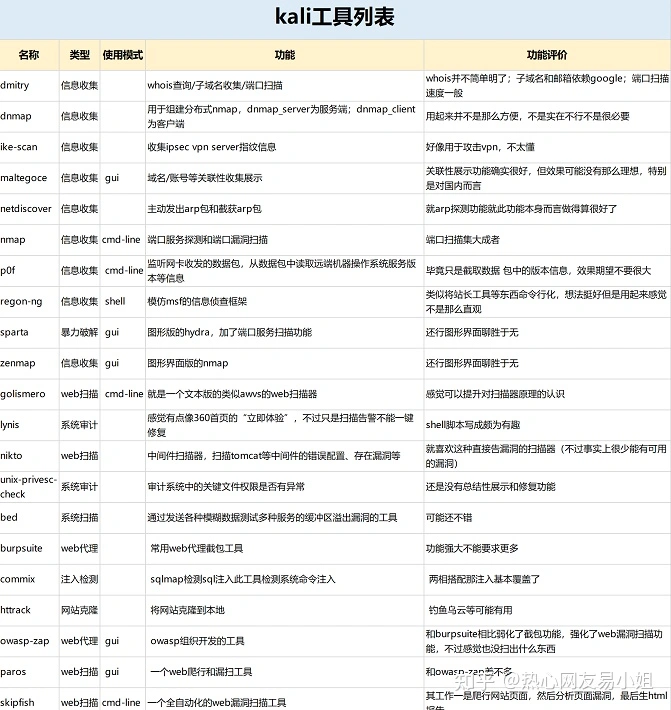Select '网站克隆' type in httrack row
Image resolution: width=671 pixels, height=710 pixels.
click(x=79, y=610)
